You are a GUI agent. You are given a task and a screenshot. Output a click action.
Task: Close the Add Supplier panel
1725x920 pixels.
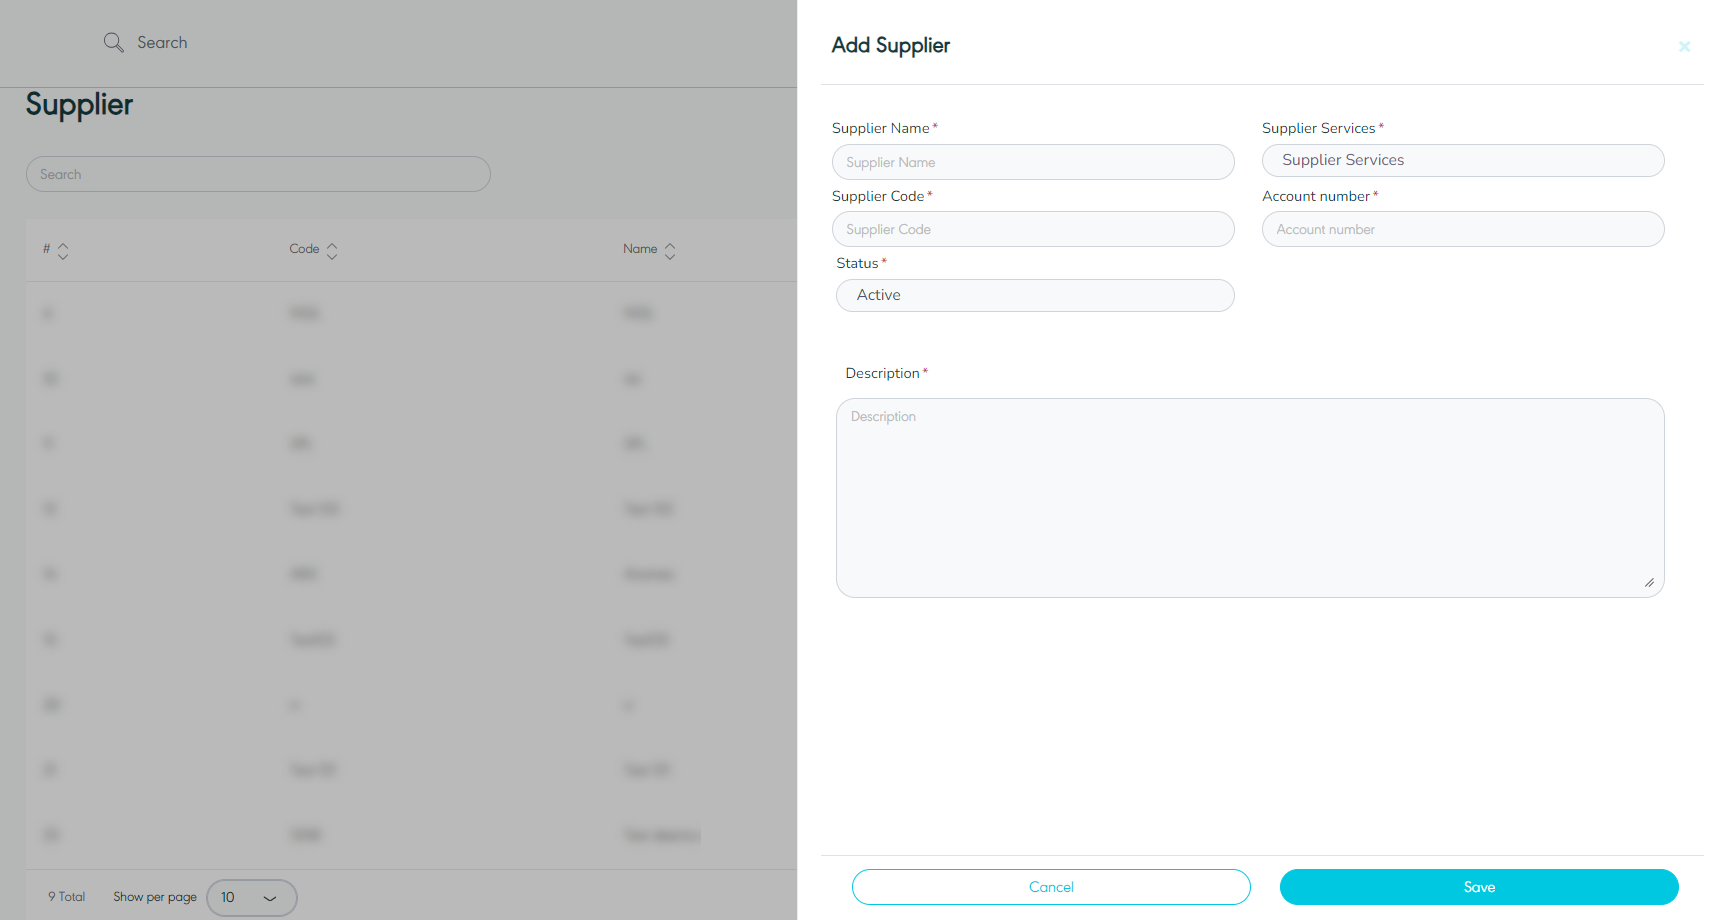pyautogui.click(x=1684, y=46)
